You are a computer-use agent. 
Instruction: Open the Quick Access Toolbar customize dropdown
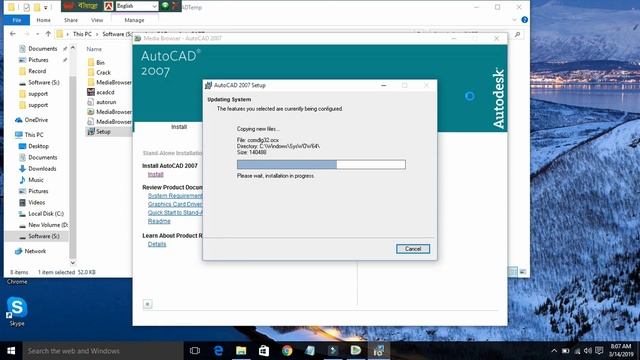coord(46,7)
